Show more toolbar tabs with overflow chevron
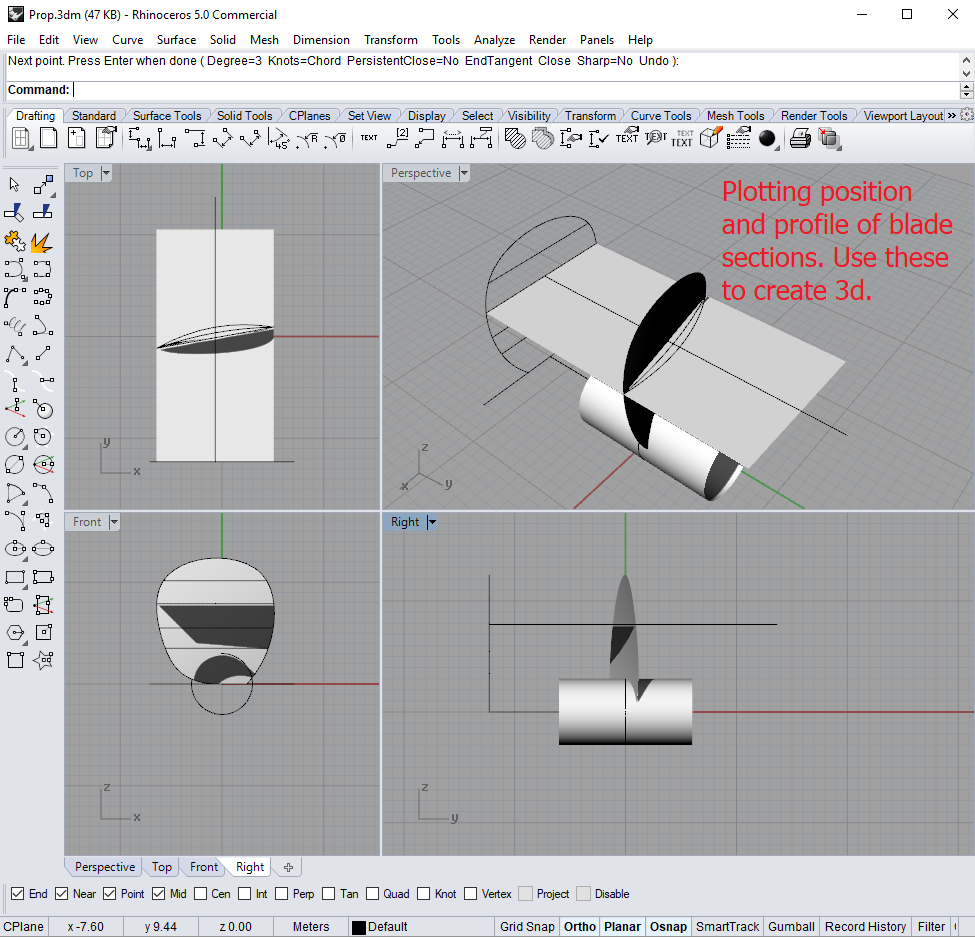Screen dimensions: 975x937 (x=951, y=116)
